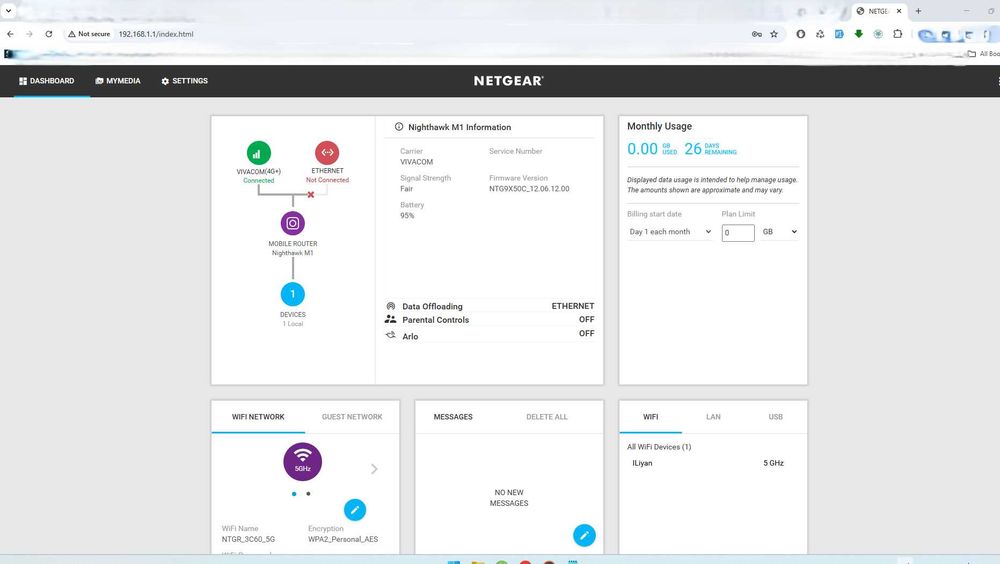Click the green VIVACOM signal icon
The image size is (1000, 564).
click(x=258, y=153)
